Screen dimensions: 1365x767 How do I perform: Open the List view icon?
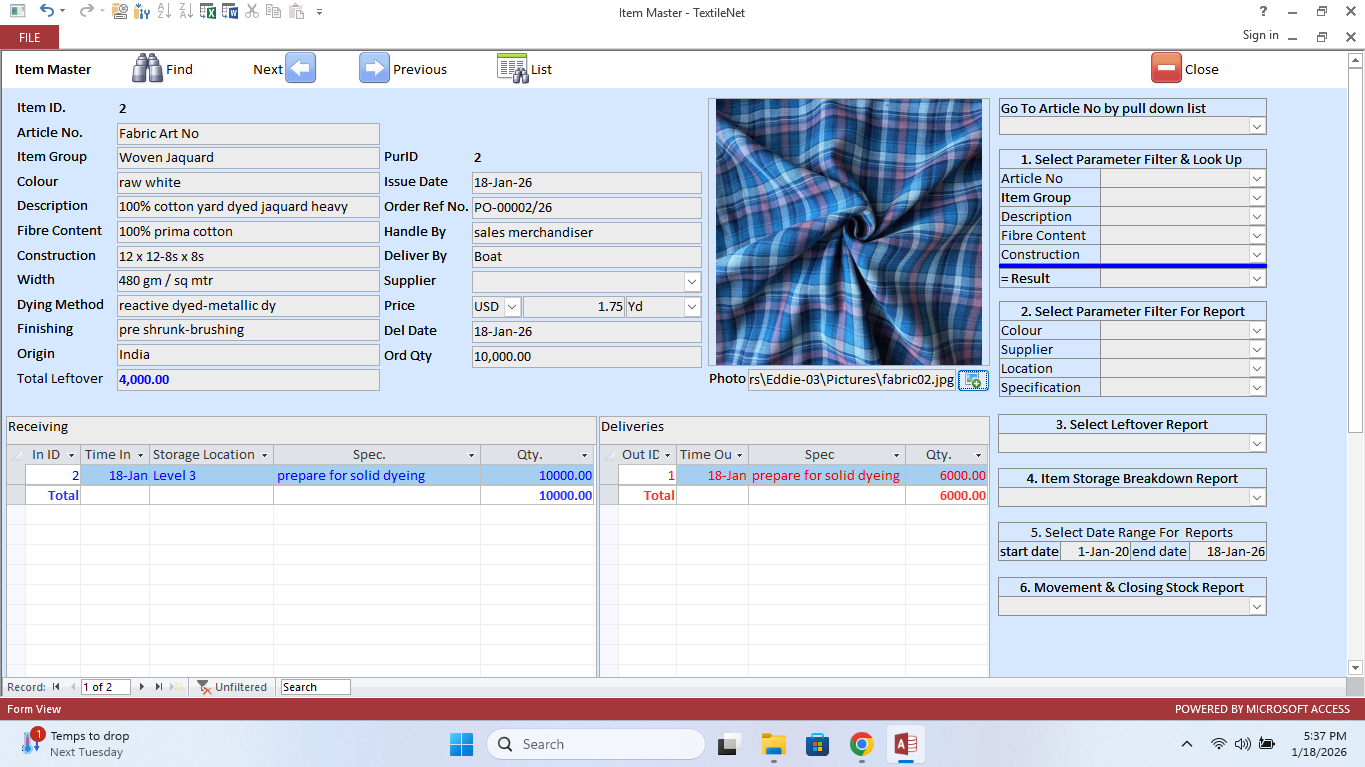[x=512, y=68]
